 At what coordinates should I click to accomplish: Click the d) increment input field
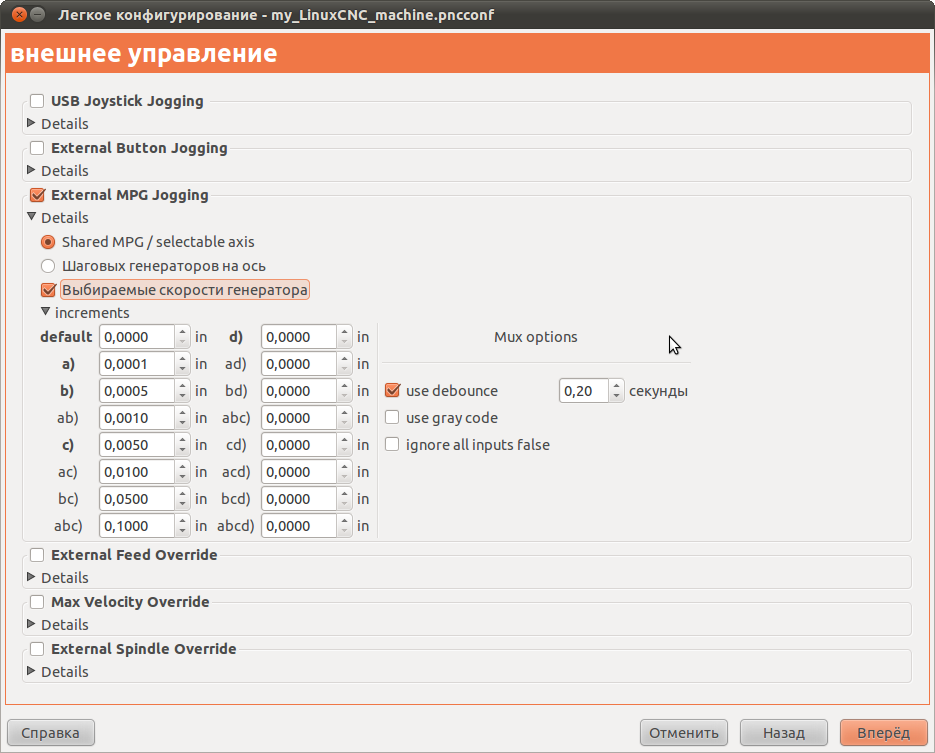(x=299, y=337)
